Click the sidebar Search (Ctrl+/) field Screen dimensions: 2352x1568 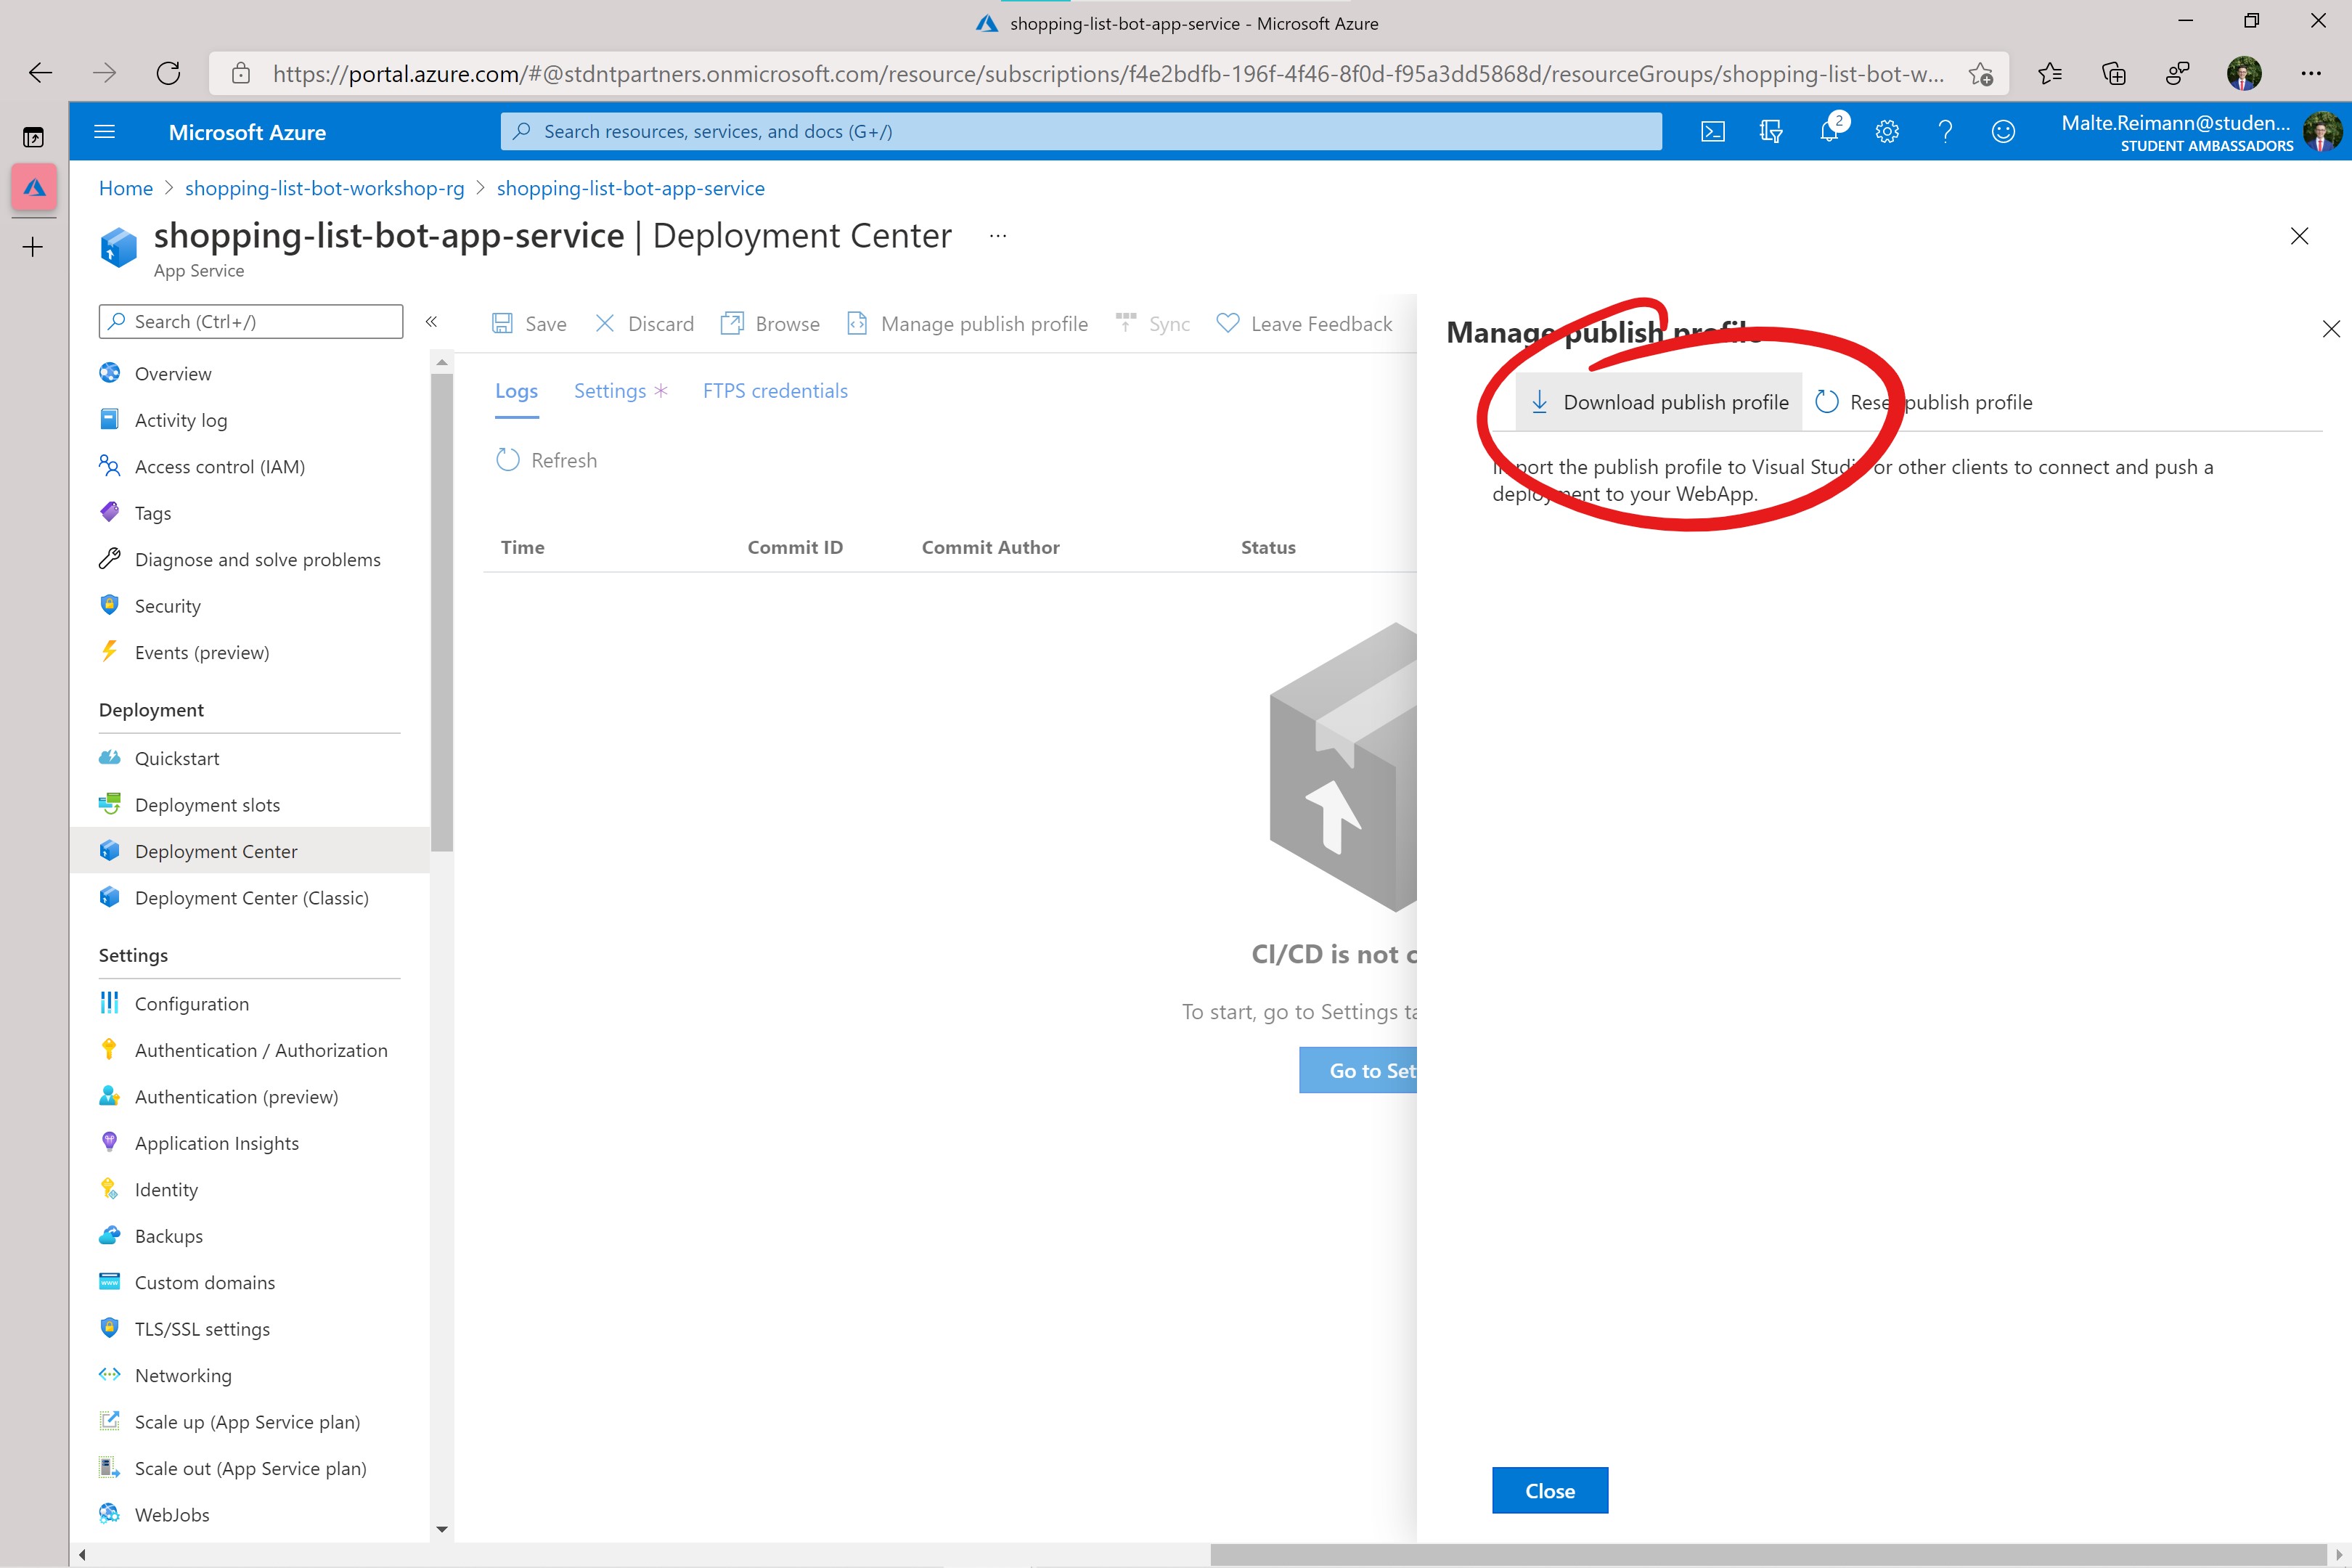point(251,322)
